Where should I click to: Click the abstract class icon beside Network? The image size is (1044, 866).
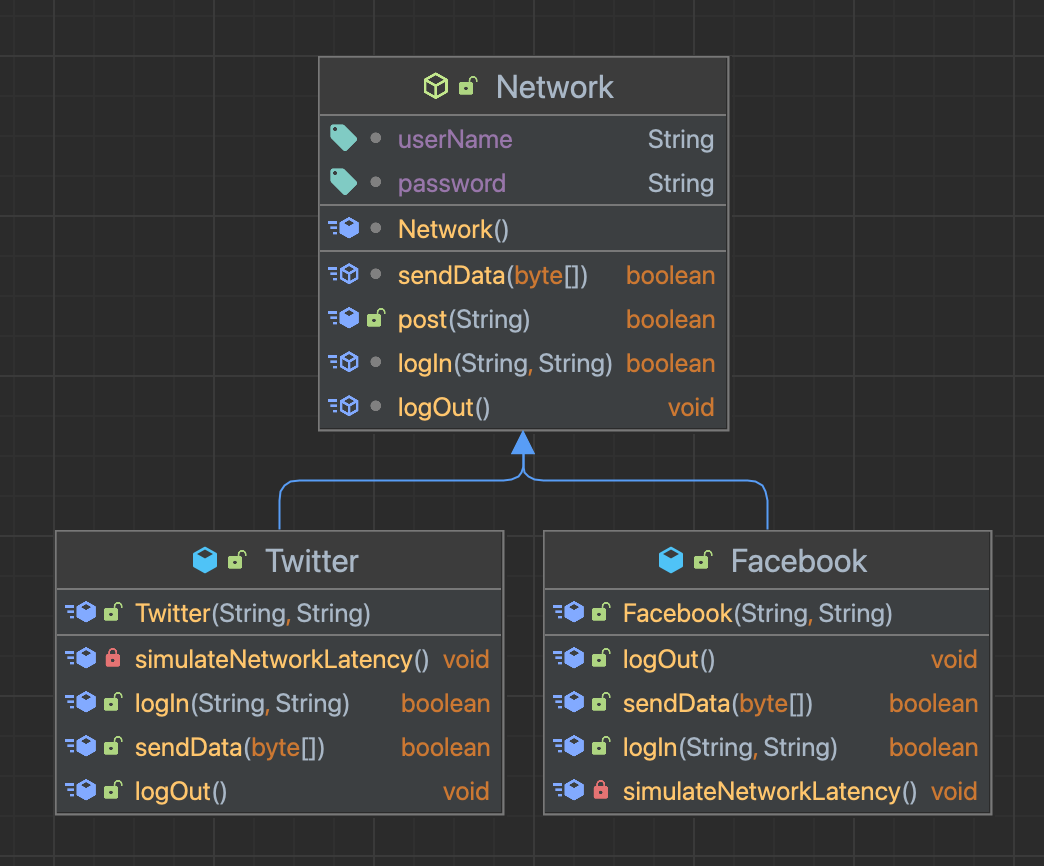coord(436,87)
